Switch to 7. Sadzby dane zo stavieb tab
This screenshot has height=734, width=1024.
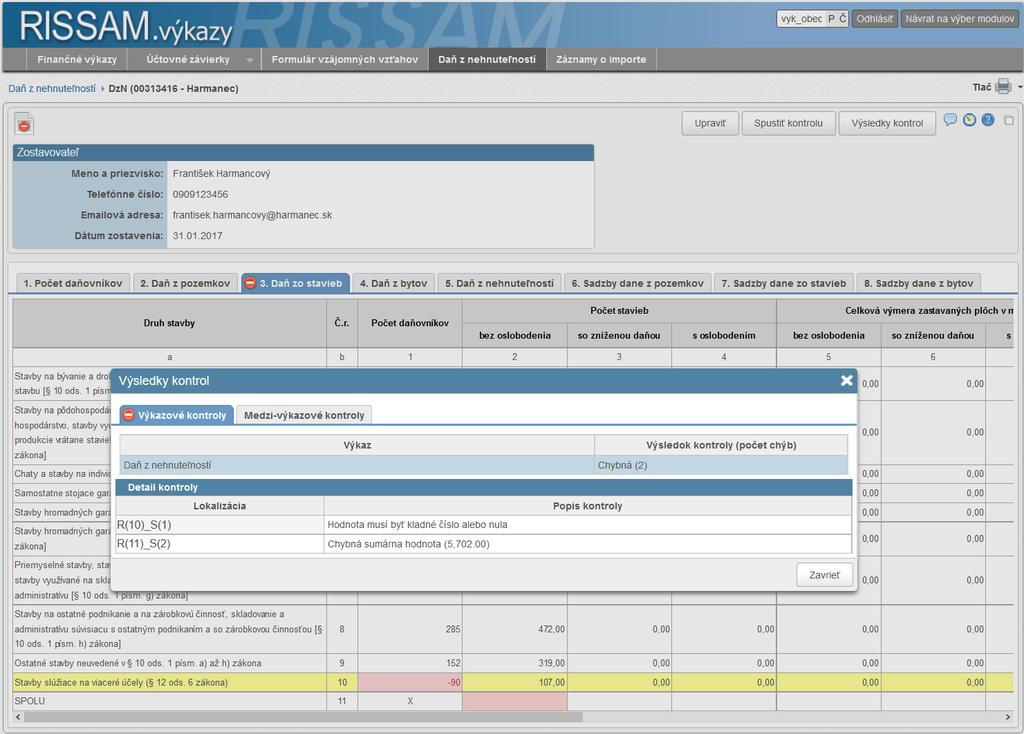click(784, 283)
